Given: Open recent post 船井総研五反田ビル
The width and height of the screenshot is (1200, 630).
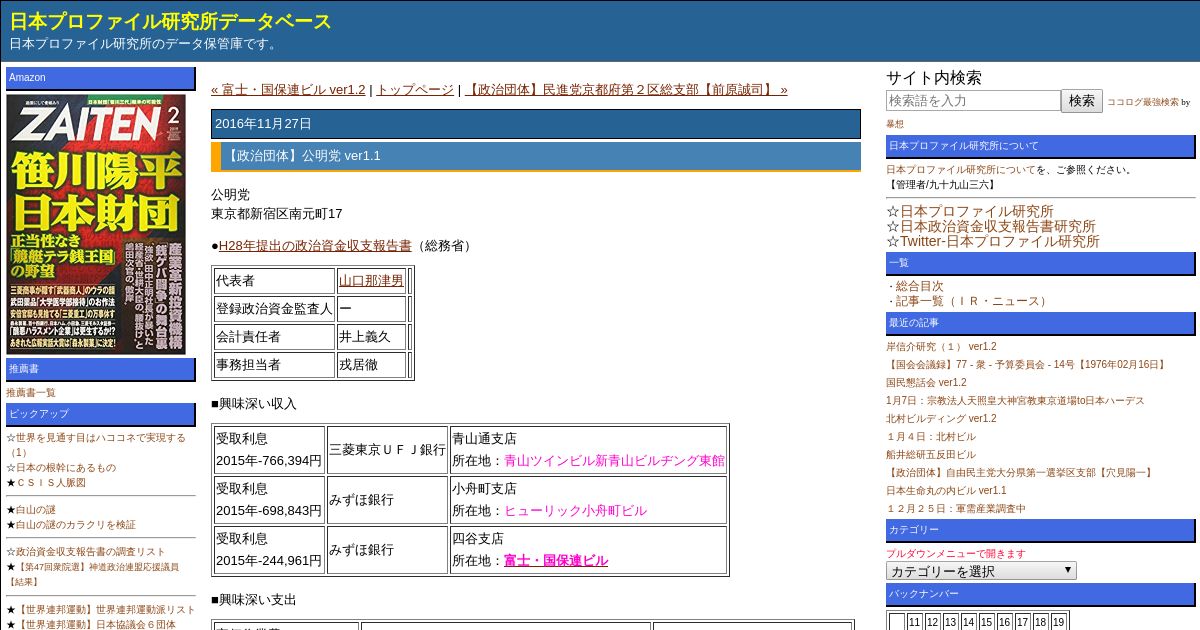Looking at the screenshot, I should 931,455.
